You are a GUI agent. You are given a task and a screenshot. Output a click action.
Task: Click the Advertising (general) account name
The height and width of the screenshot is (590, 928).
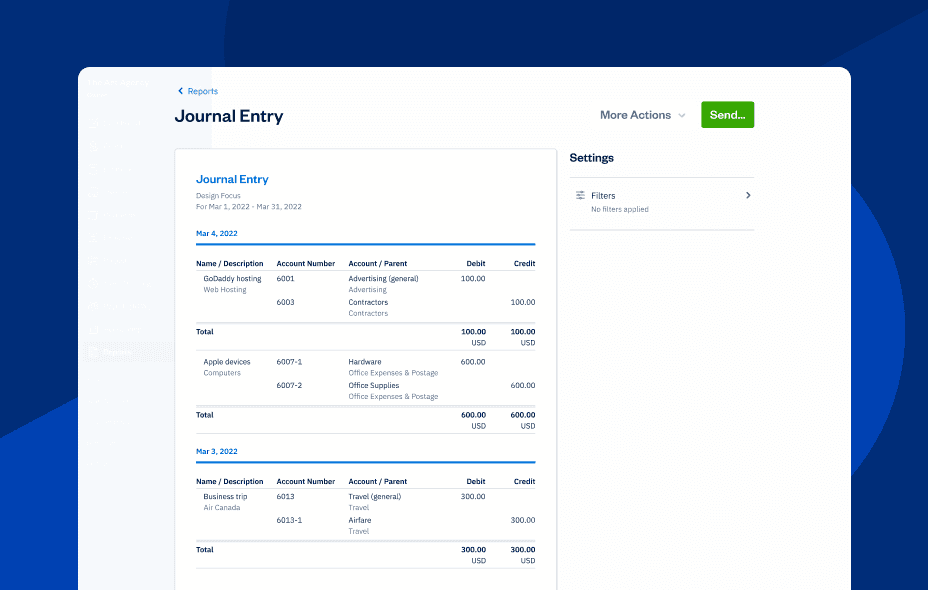pos(383,279)
